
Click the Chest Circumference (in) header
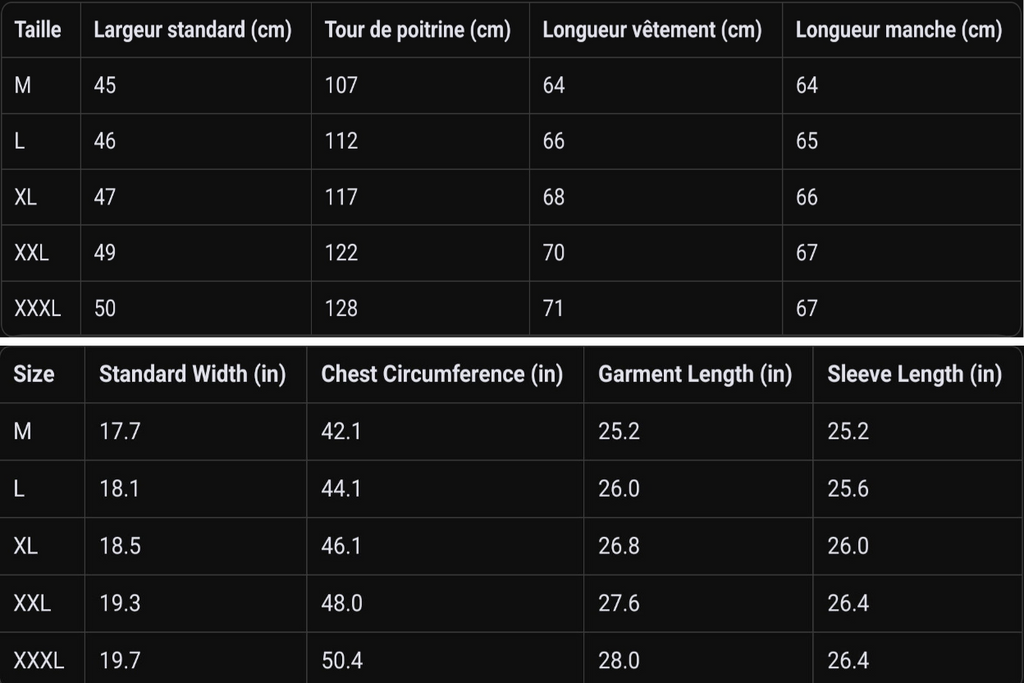(442, 374)
